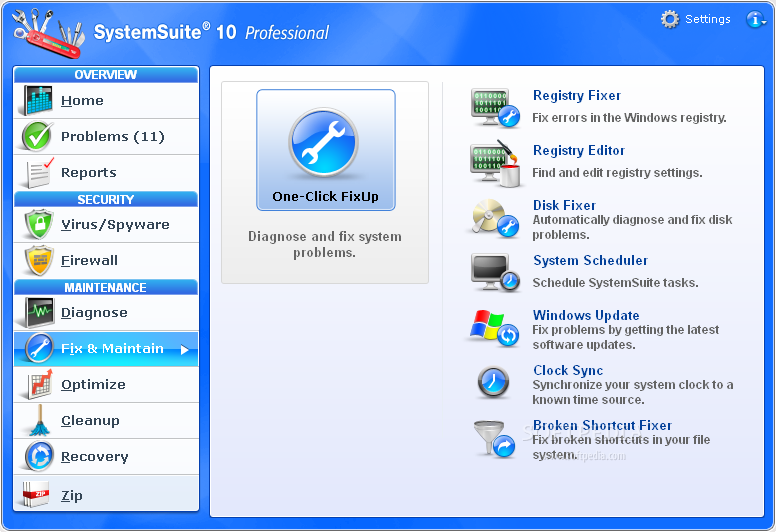Click the Windows Update flag icon
The image size is (776, 532).
click(494, 328)
